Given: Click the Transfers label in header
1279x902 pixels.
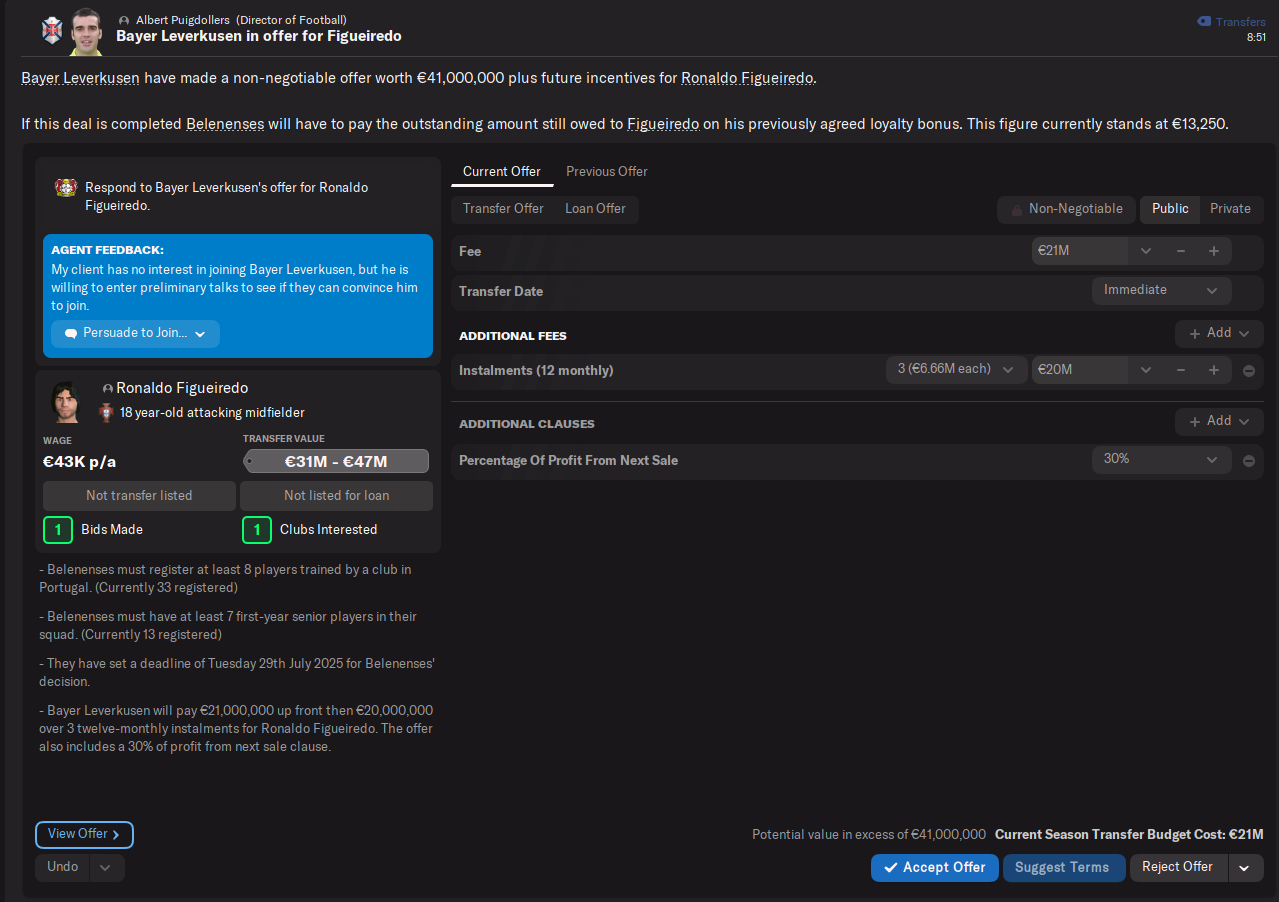Looking at the screenshot, I should [1240, 21].
